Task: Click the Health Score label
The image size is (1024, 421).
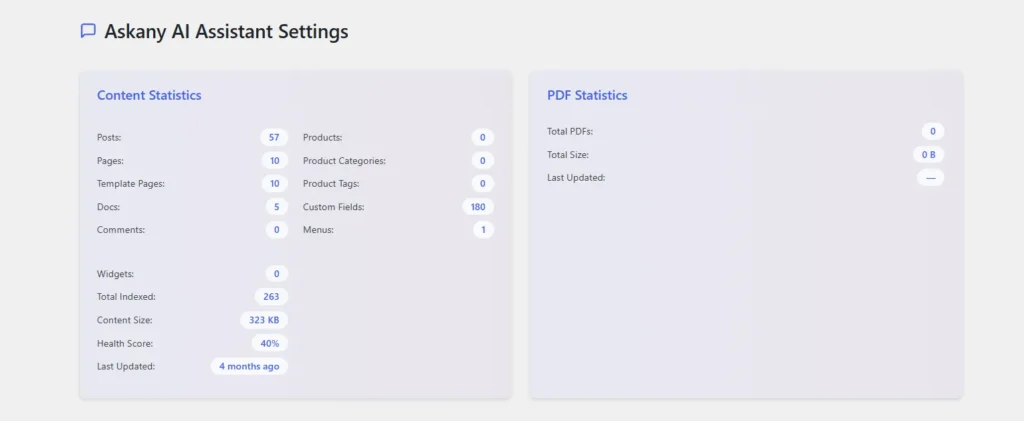Action: (125, 343)
